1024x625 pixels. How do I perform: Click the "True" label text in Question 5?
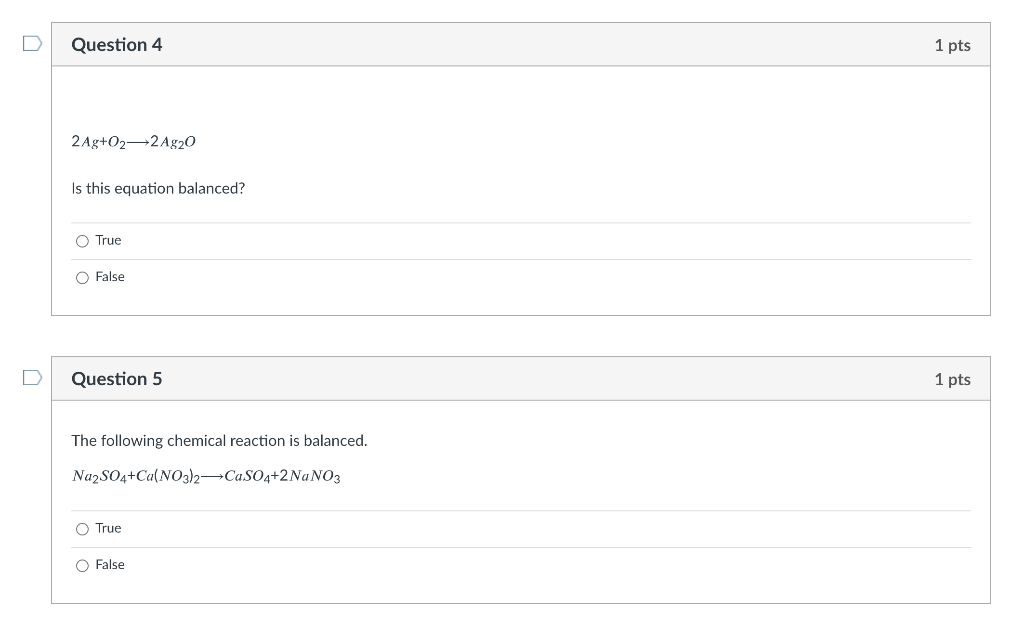coord(108,528)
